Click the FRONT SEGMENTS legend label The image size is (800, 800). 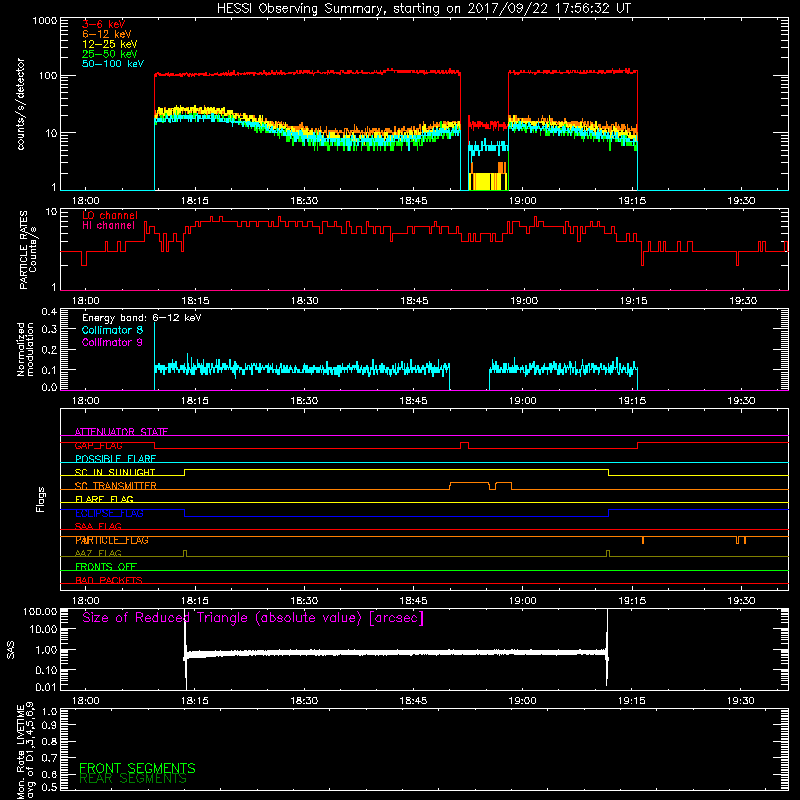pyautogui.click(x=137, y=768)
